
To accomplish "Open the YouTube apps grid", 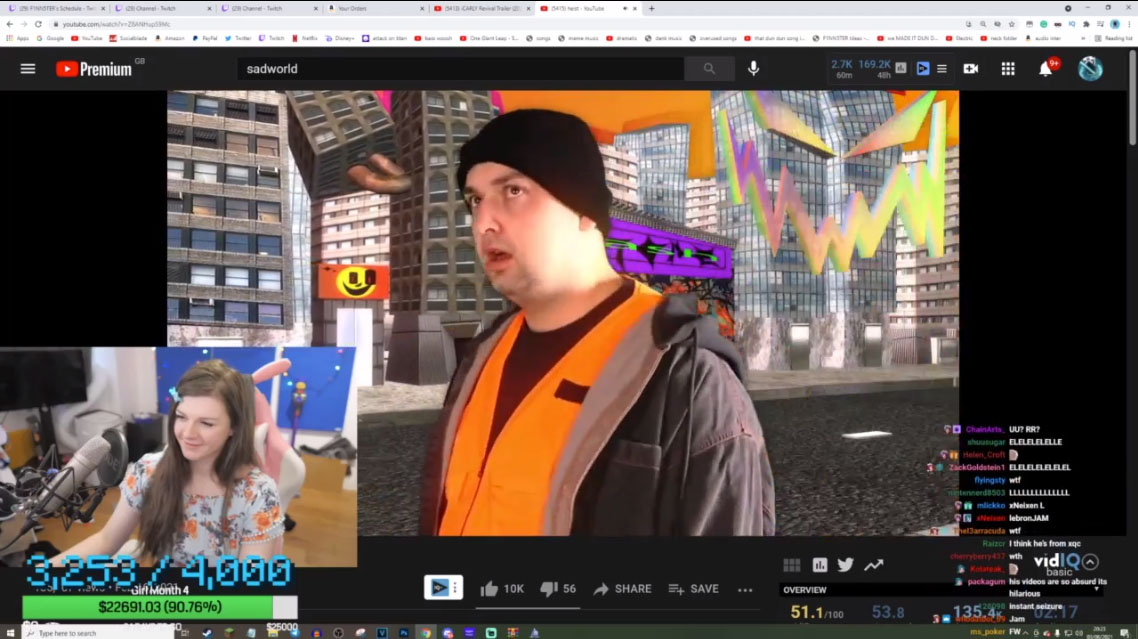I will click(1008, 69).
